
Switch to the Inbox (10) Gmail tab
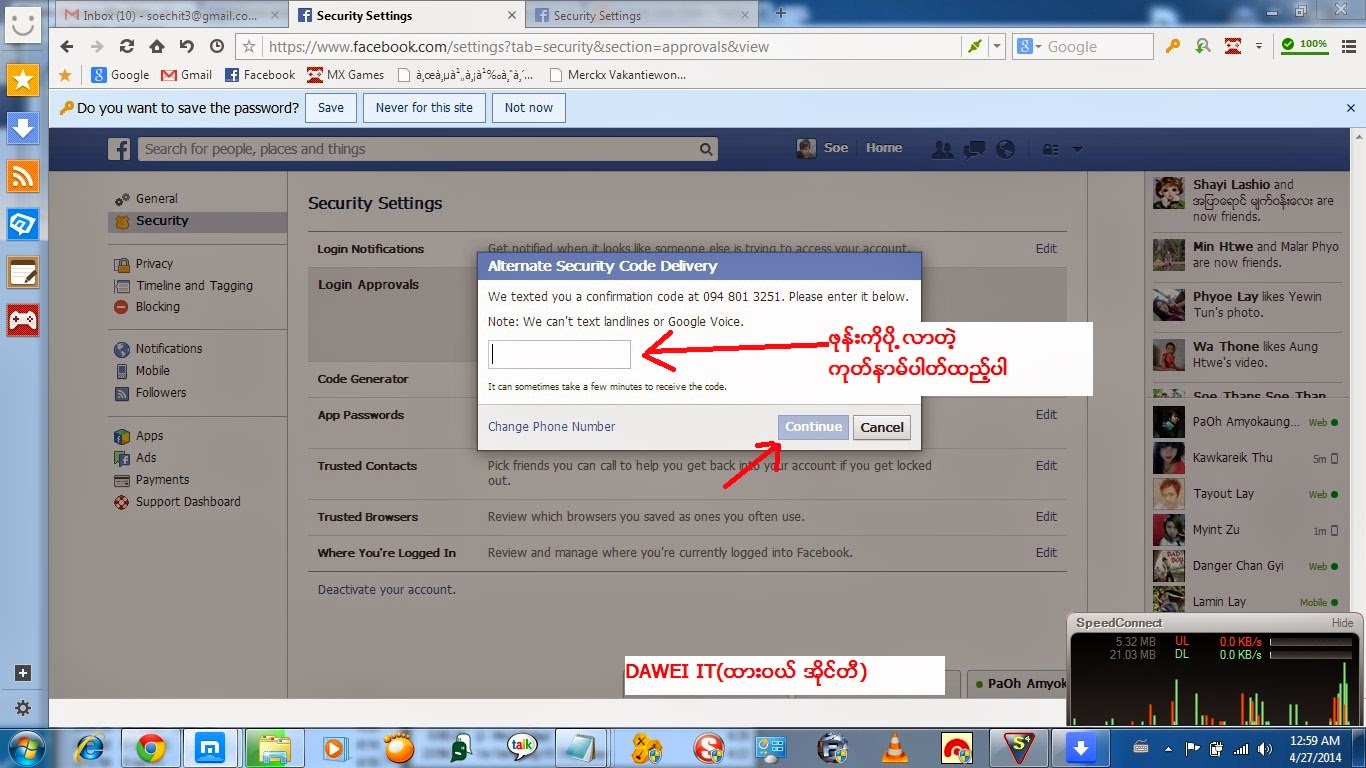(x=169, y=15)
